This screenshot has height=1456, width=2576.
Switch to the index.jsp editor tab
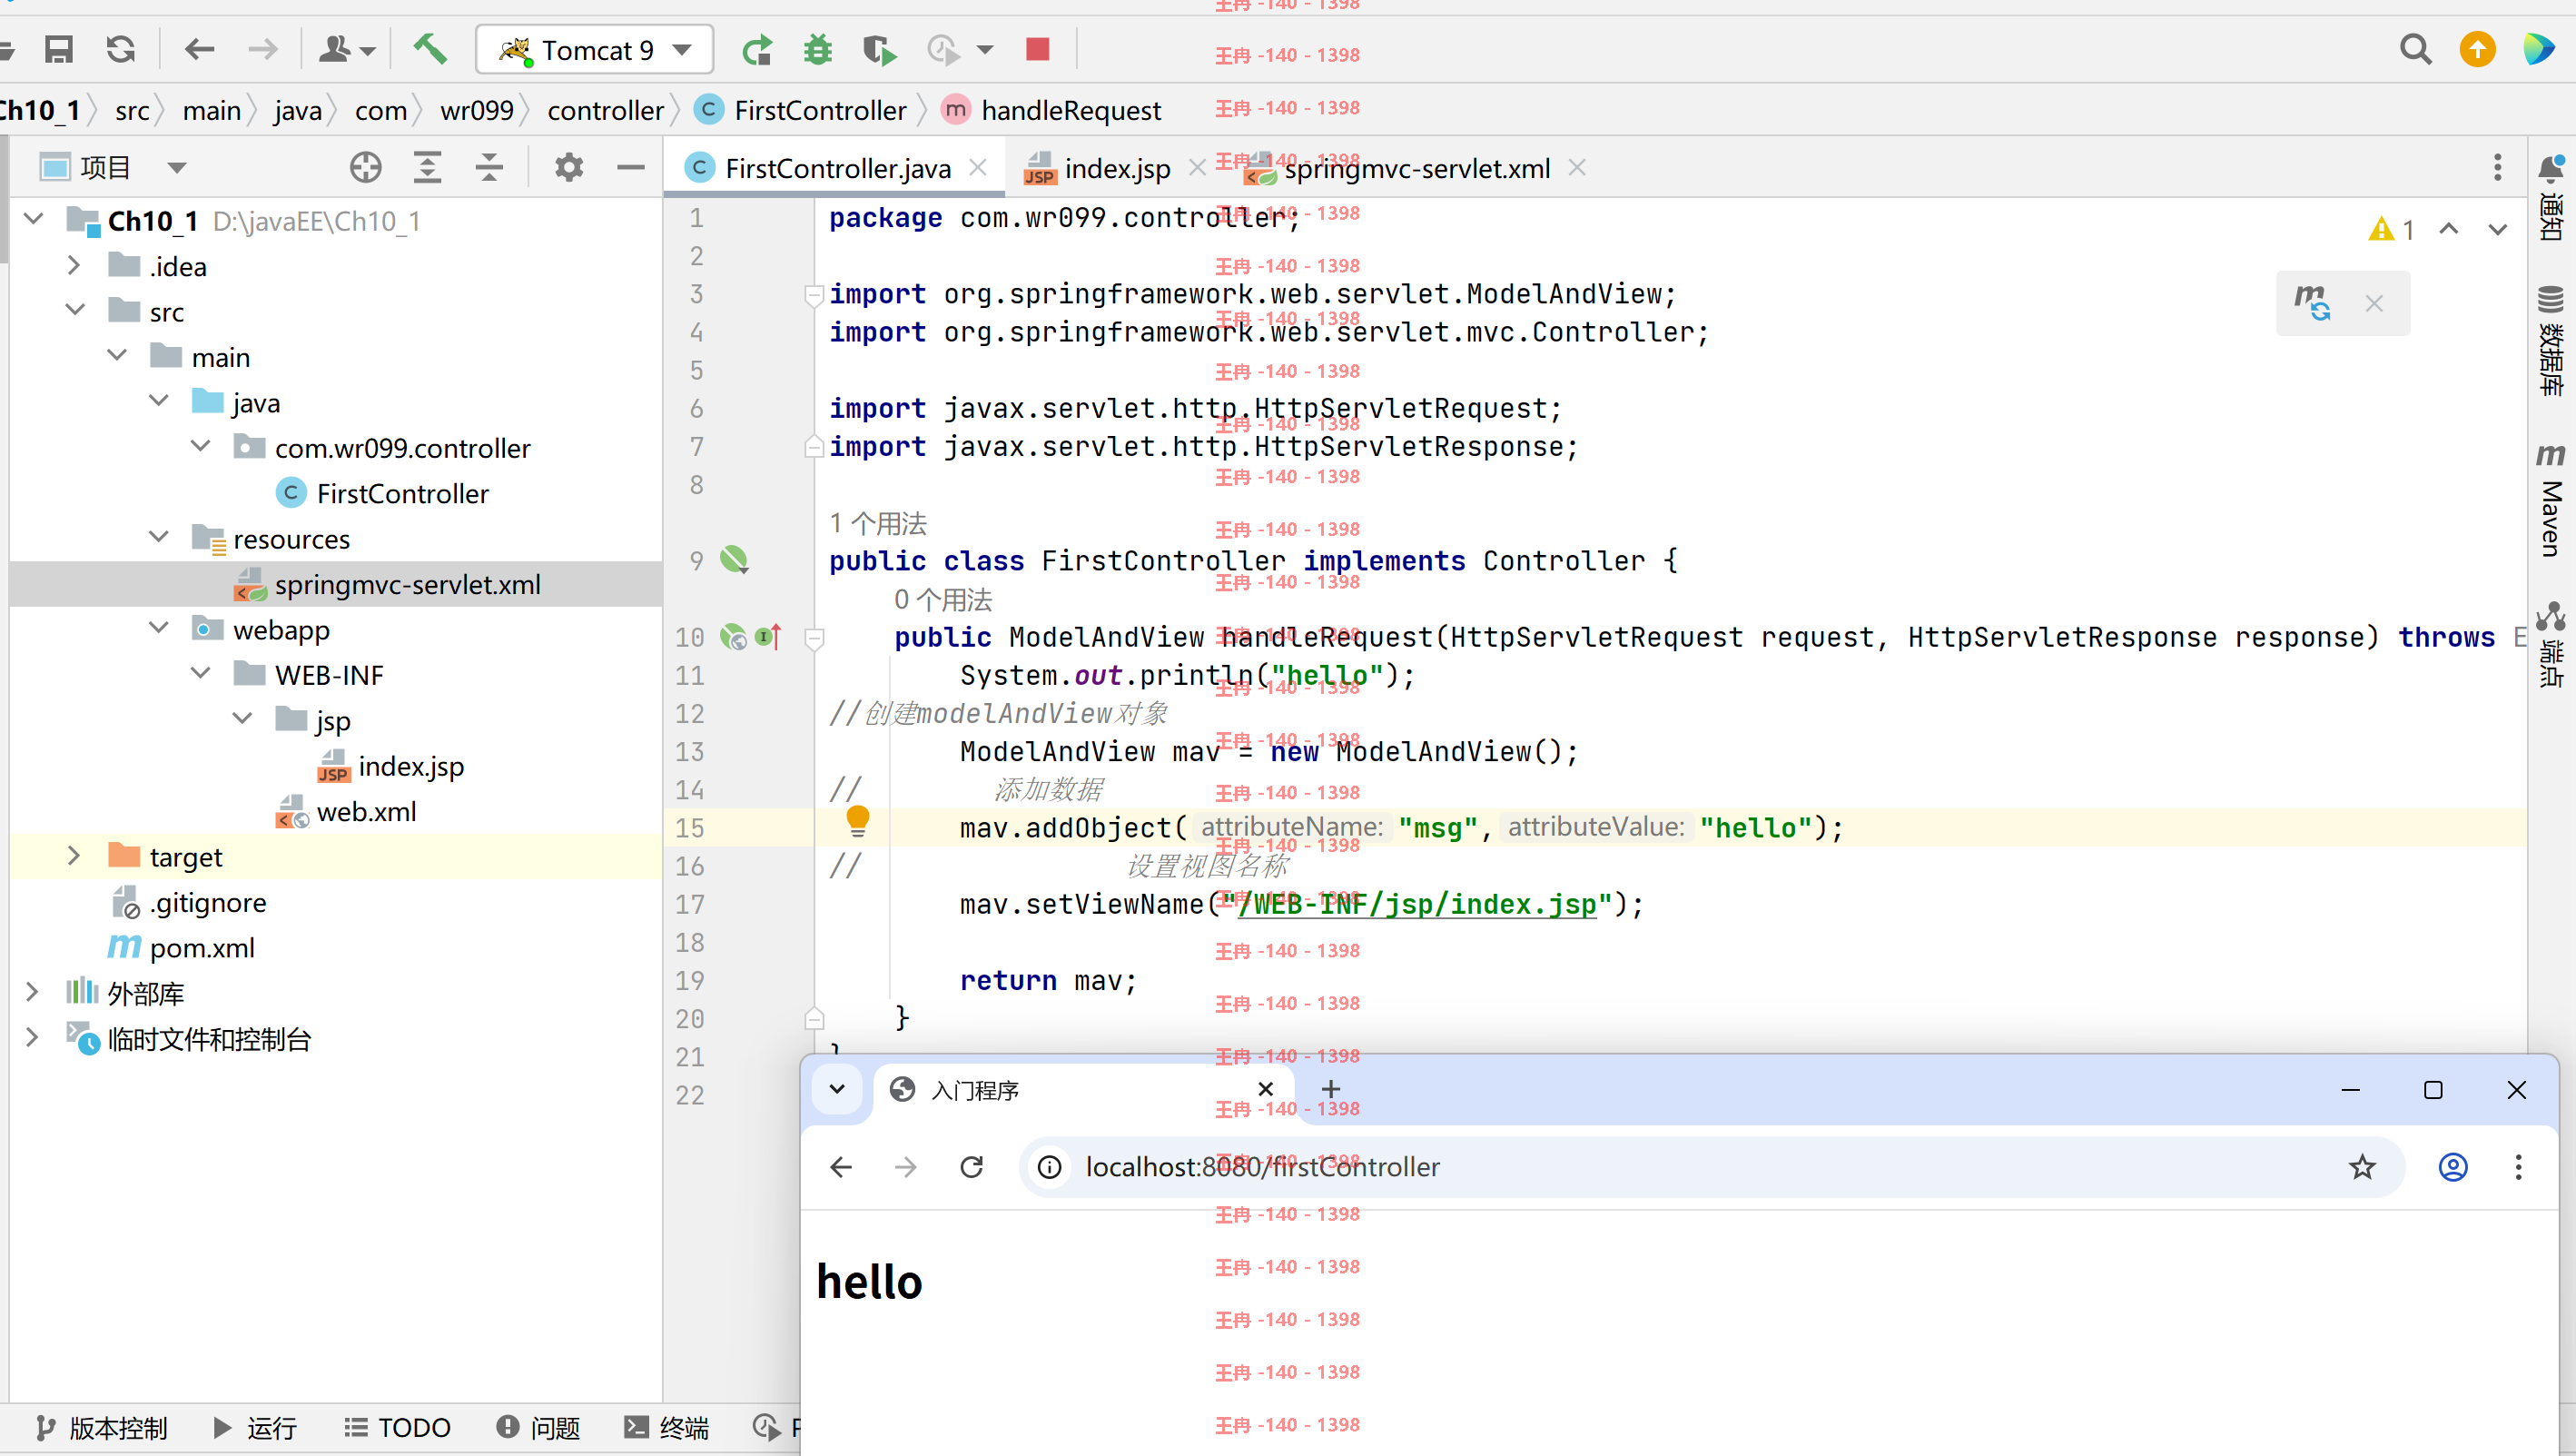[1117, 168]
